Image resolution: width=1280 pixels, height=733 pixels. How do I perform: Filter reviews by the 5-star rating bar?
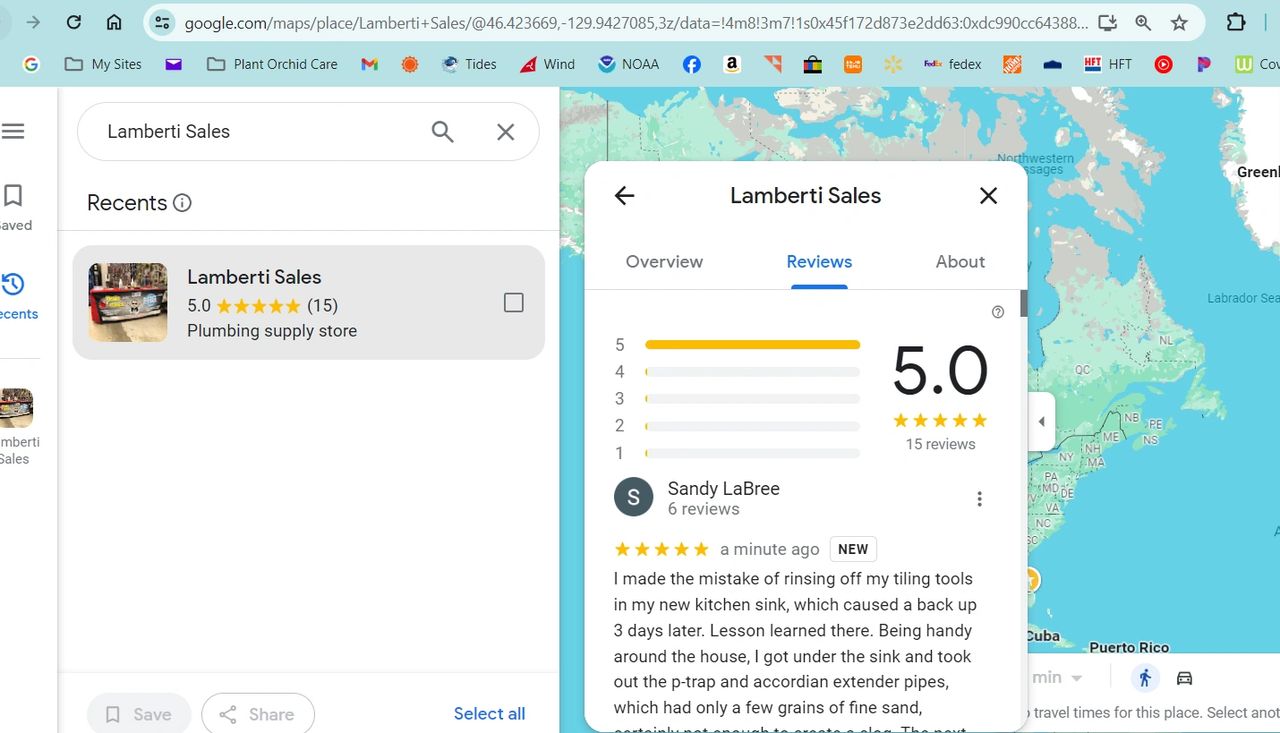[738, 345]
